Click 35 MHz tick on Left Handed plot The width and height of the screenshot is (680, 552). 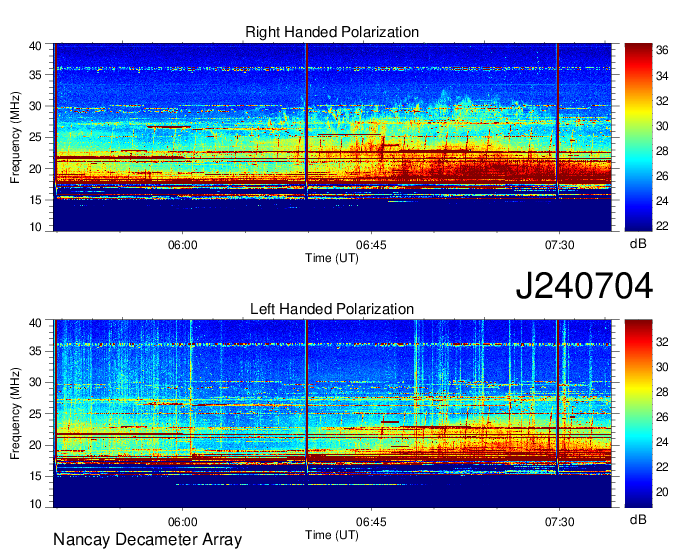(36, 351)
